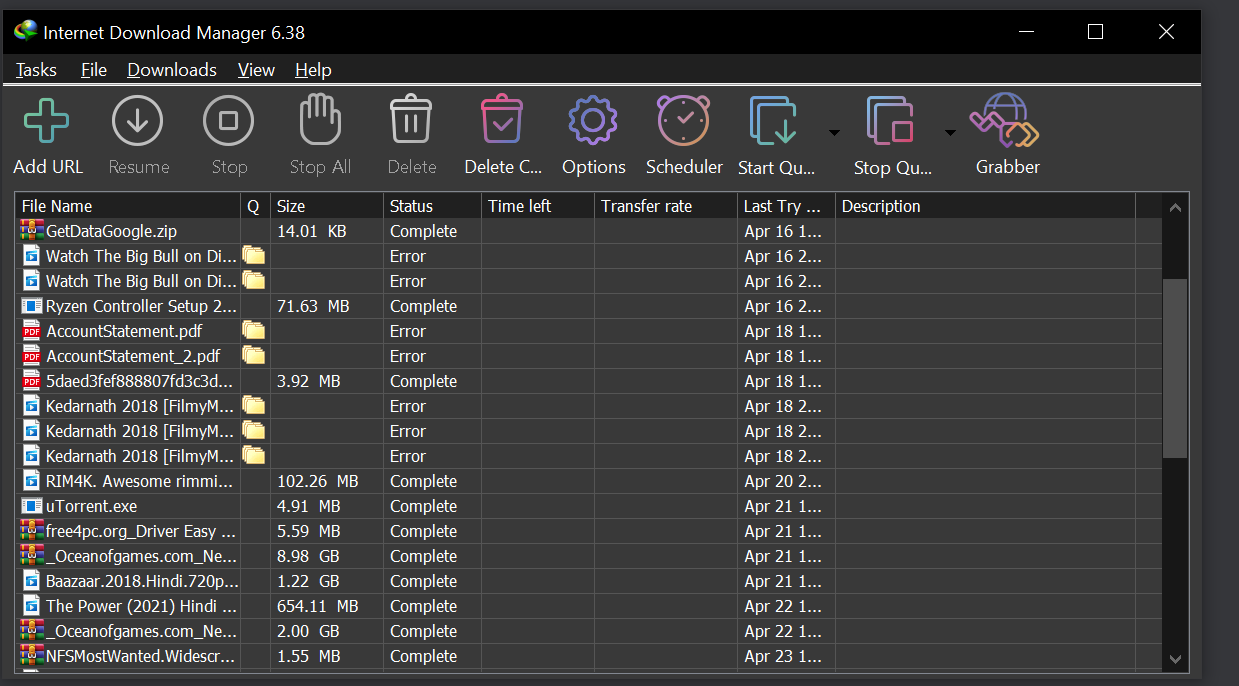Select the GetDataGoogle.zip download row
Screen dimensions: 1239x686
590,231
